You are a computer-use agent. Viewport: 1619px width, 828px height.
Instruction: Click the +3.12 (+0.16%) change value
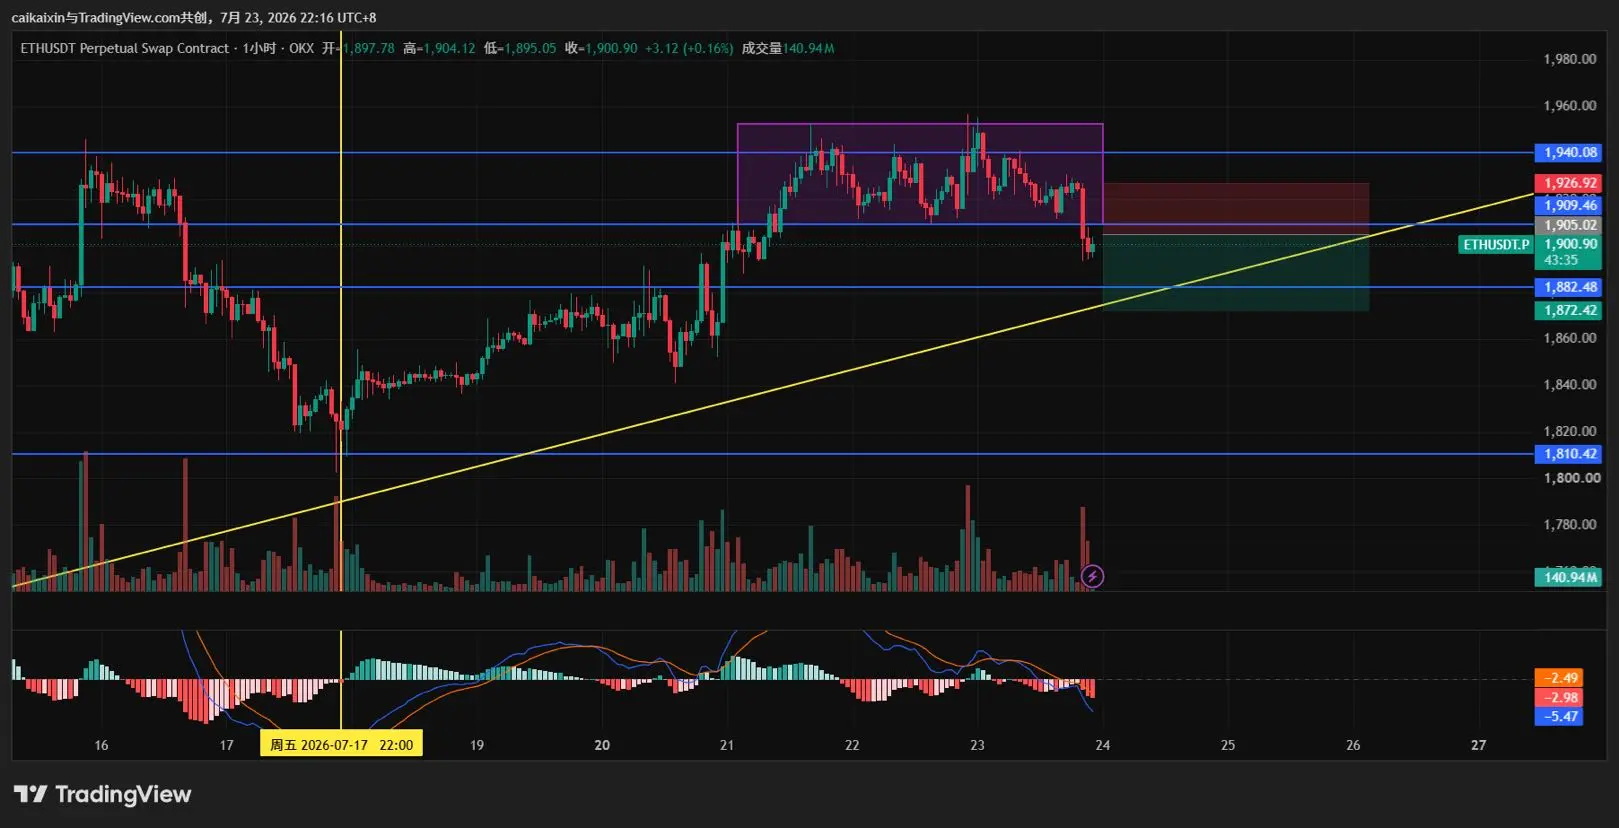click(x=689, y=48)
